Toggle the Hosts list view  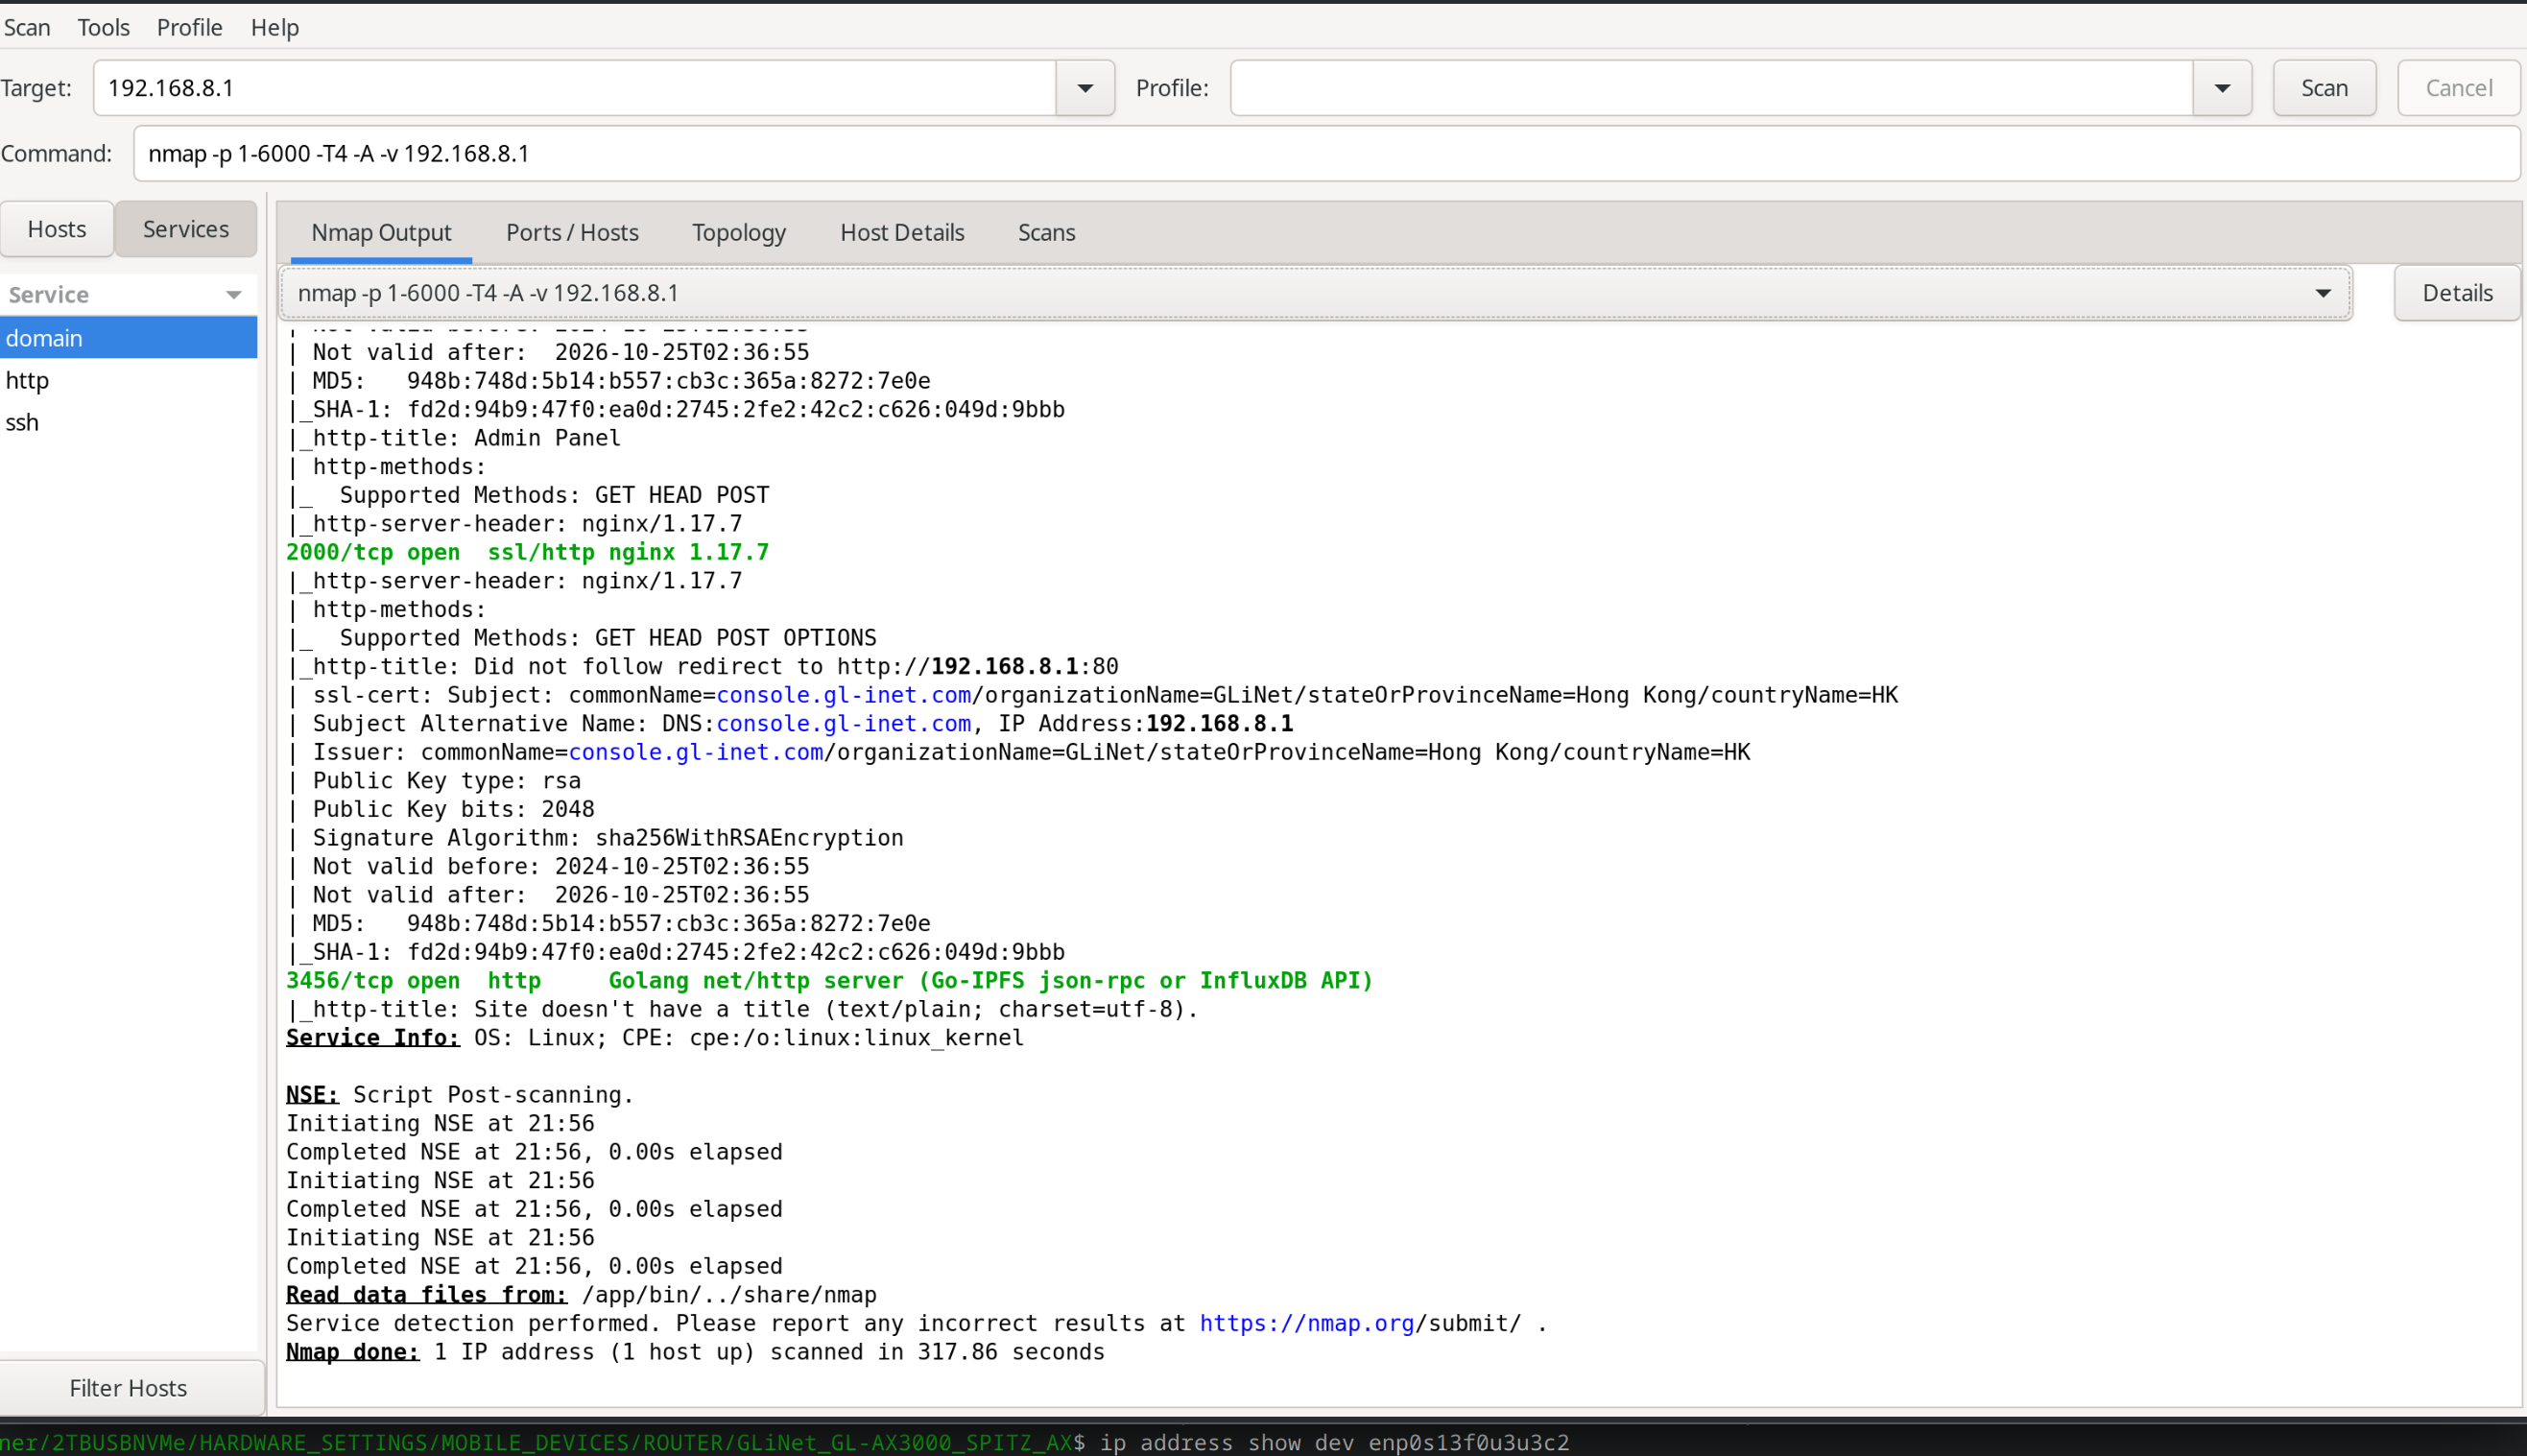tap(57, 229)
